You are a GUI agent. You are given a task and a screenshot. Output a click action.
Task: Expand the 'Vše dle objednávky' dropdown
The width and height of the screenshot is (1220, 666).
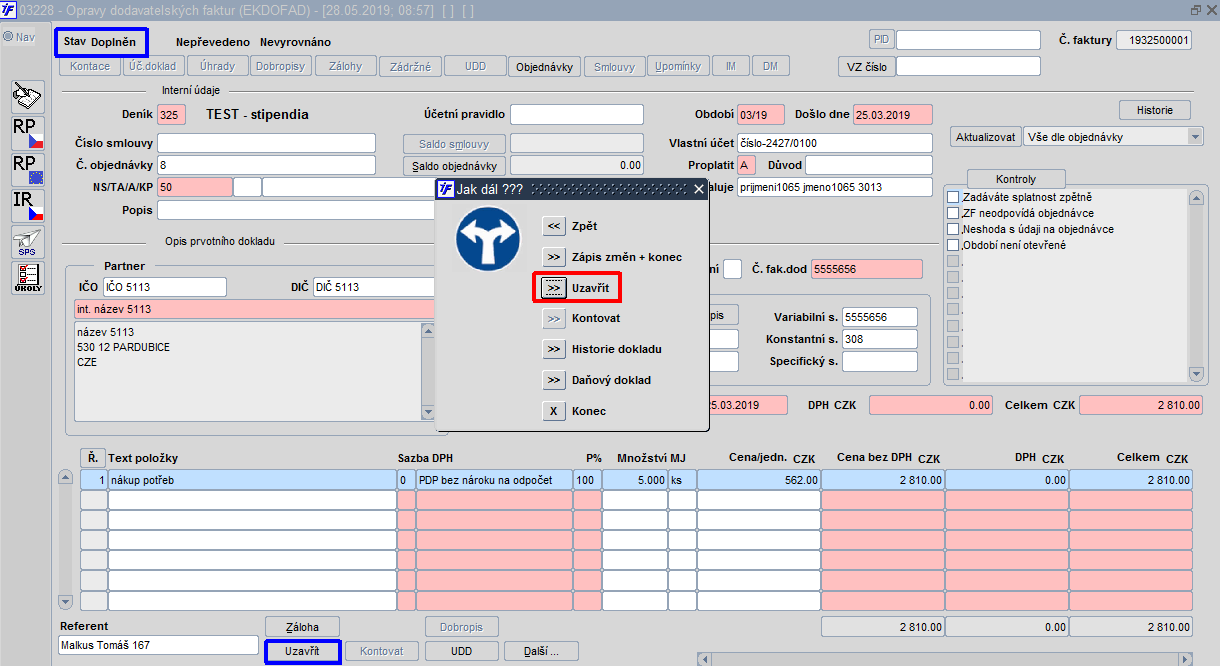click(1195, 136)
